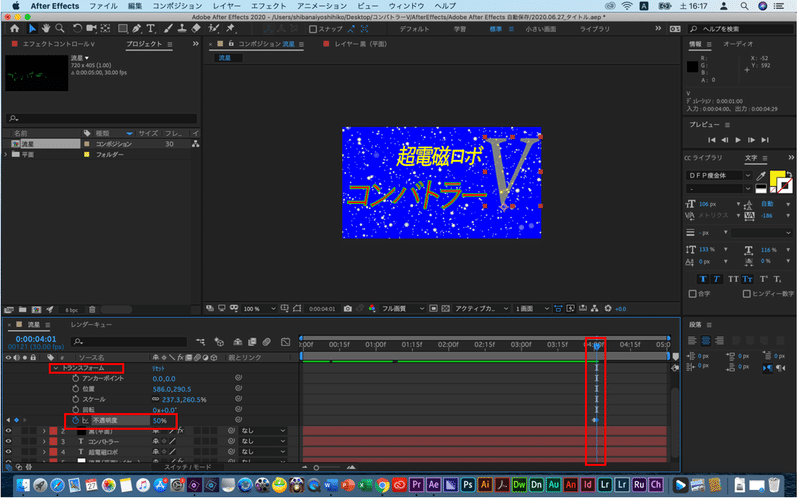Select the Pan Behind anchor point tool
This screenshot has width=800, height=499.
point(106,29)
